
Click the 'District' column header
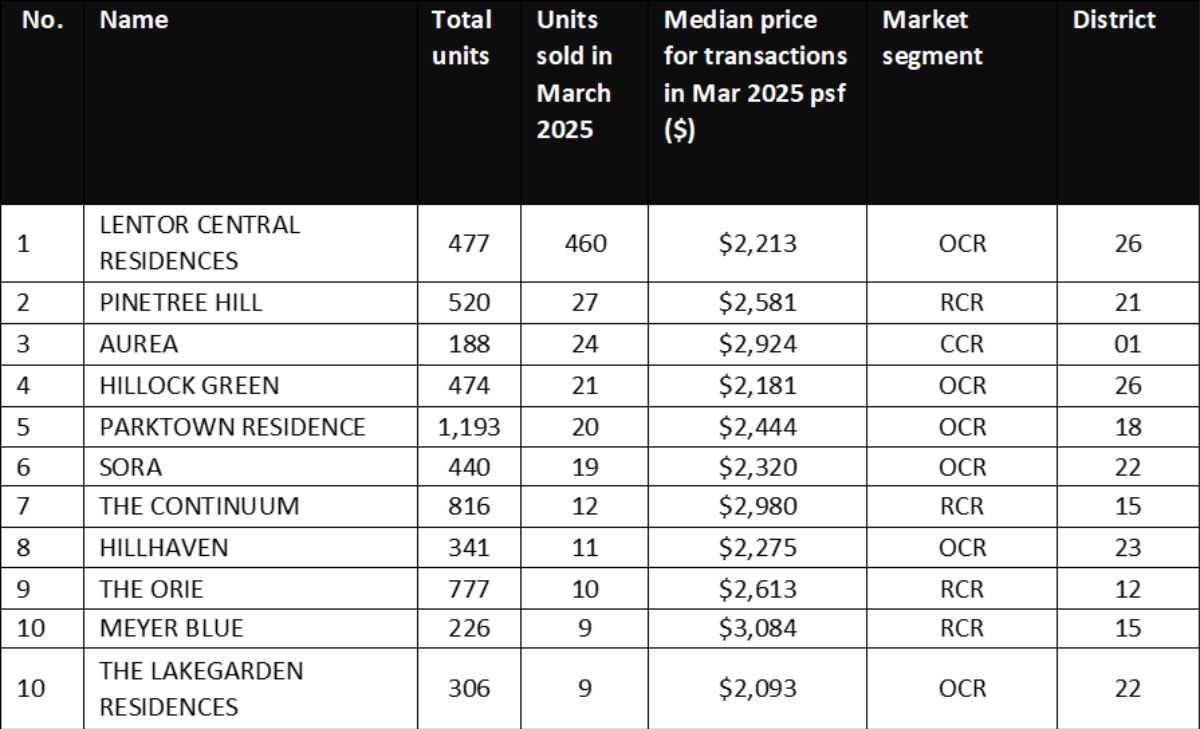coord(1114,20)
